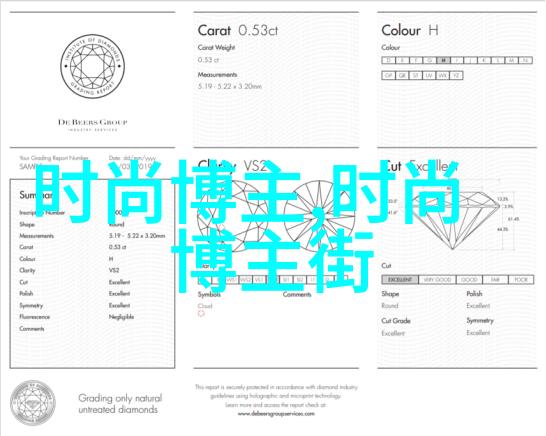
Task: Click the Colour H heading
Action: tap(410, 31)
